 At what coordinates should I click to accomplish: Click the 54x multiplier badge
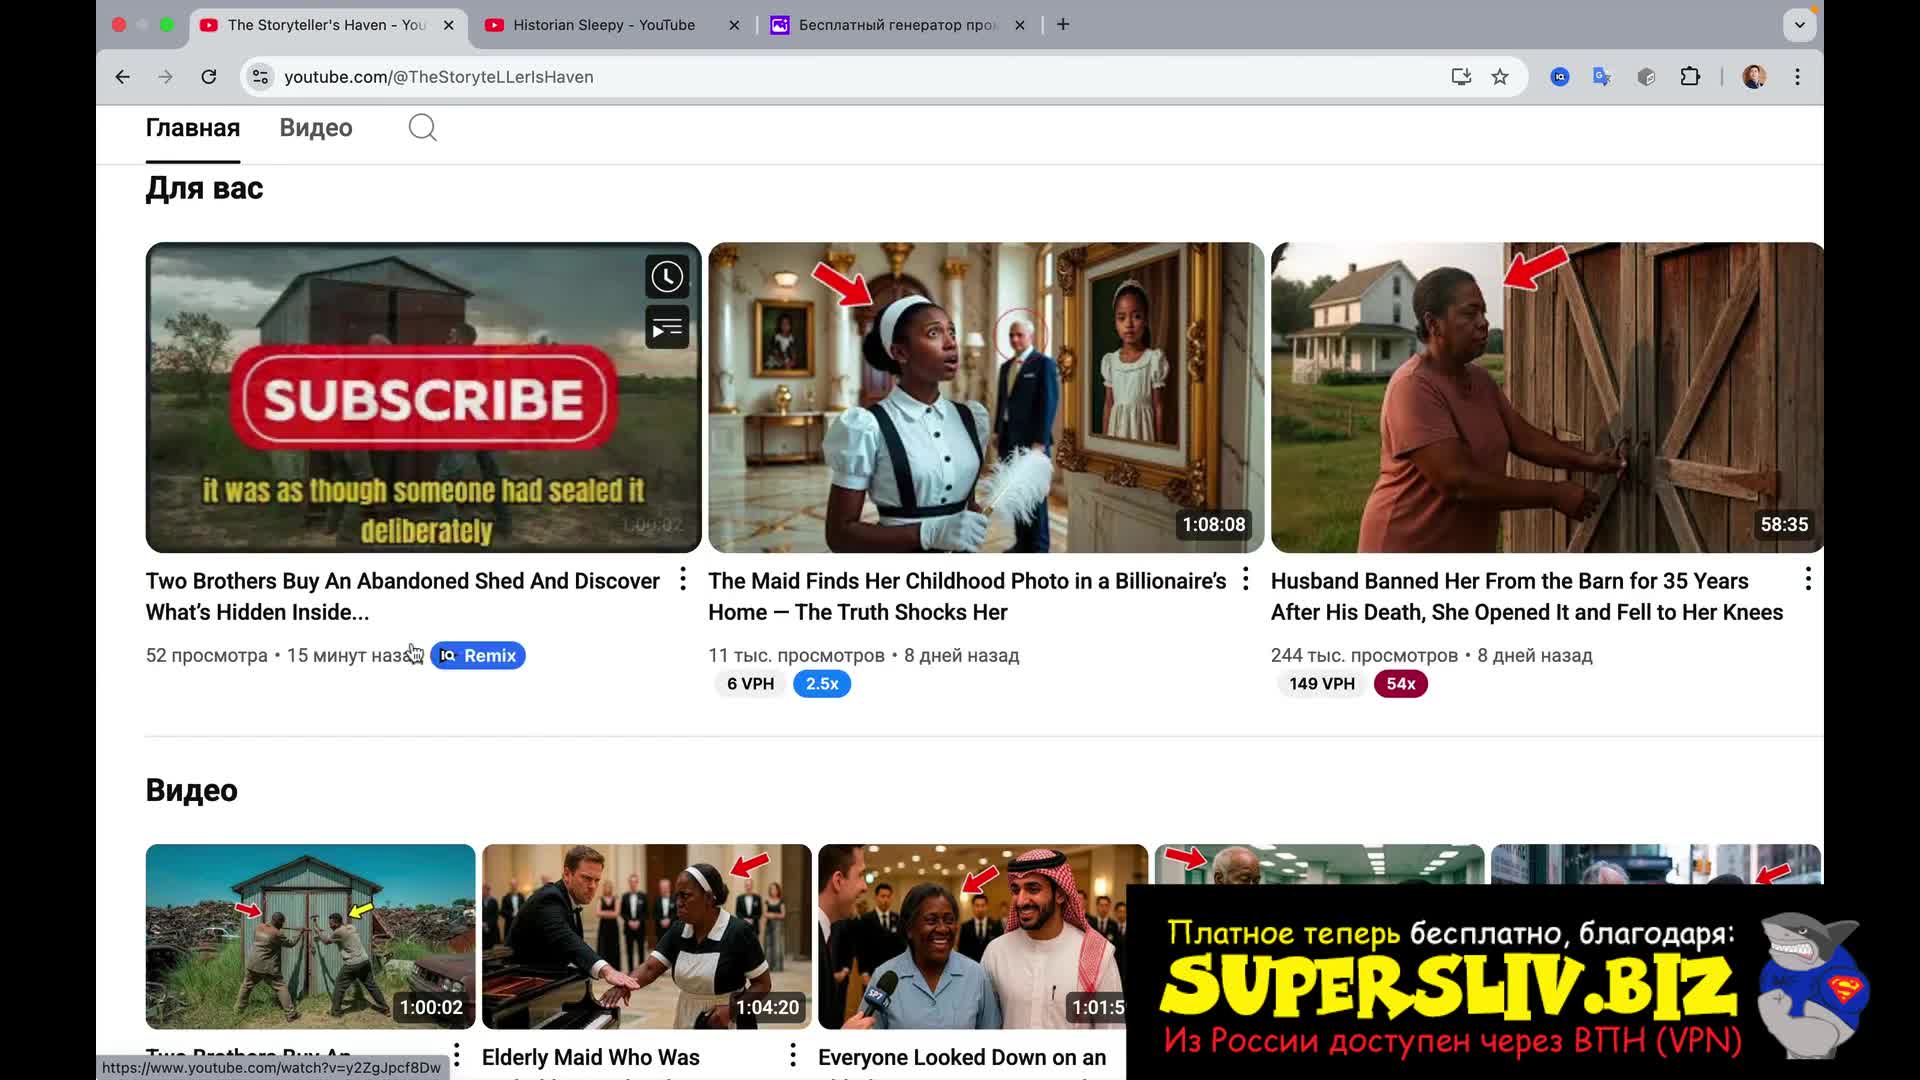[1400, 684]
